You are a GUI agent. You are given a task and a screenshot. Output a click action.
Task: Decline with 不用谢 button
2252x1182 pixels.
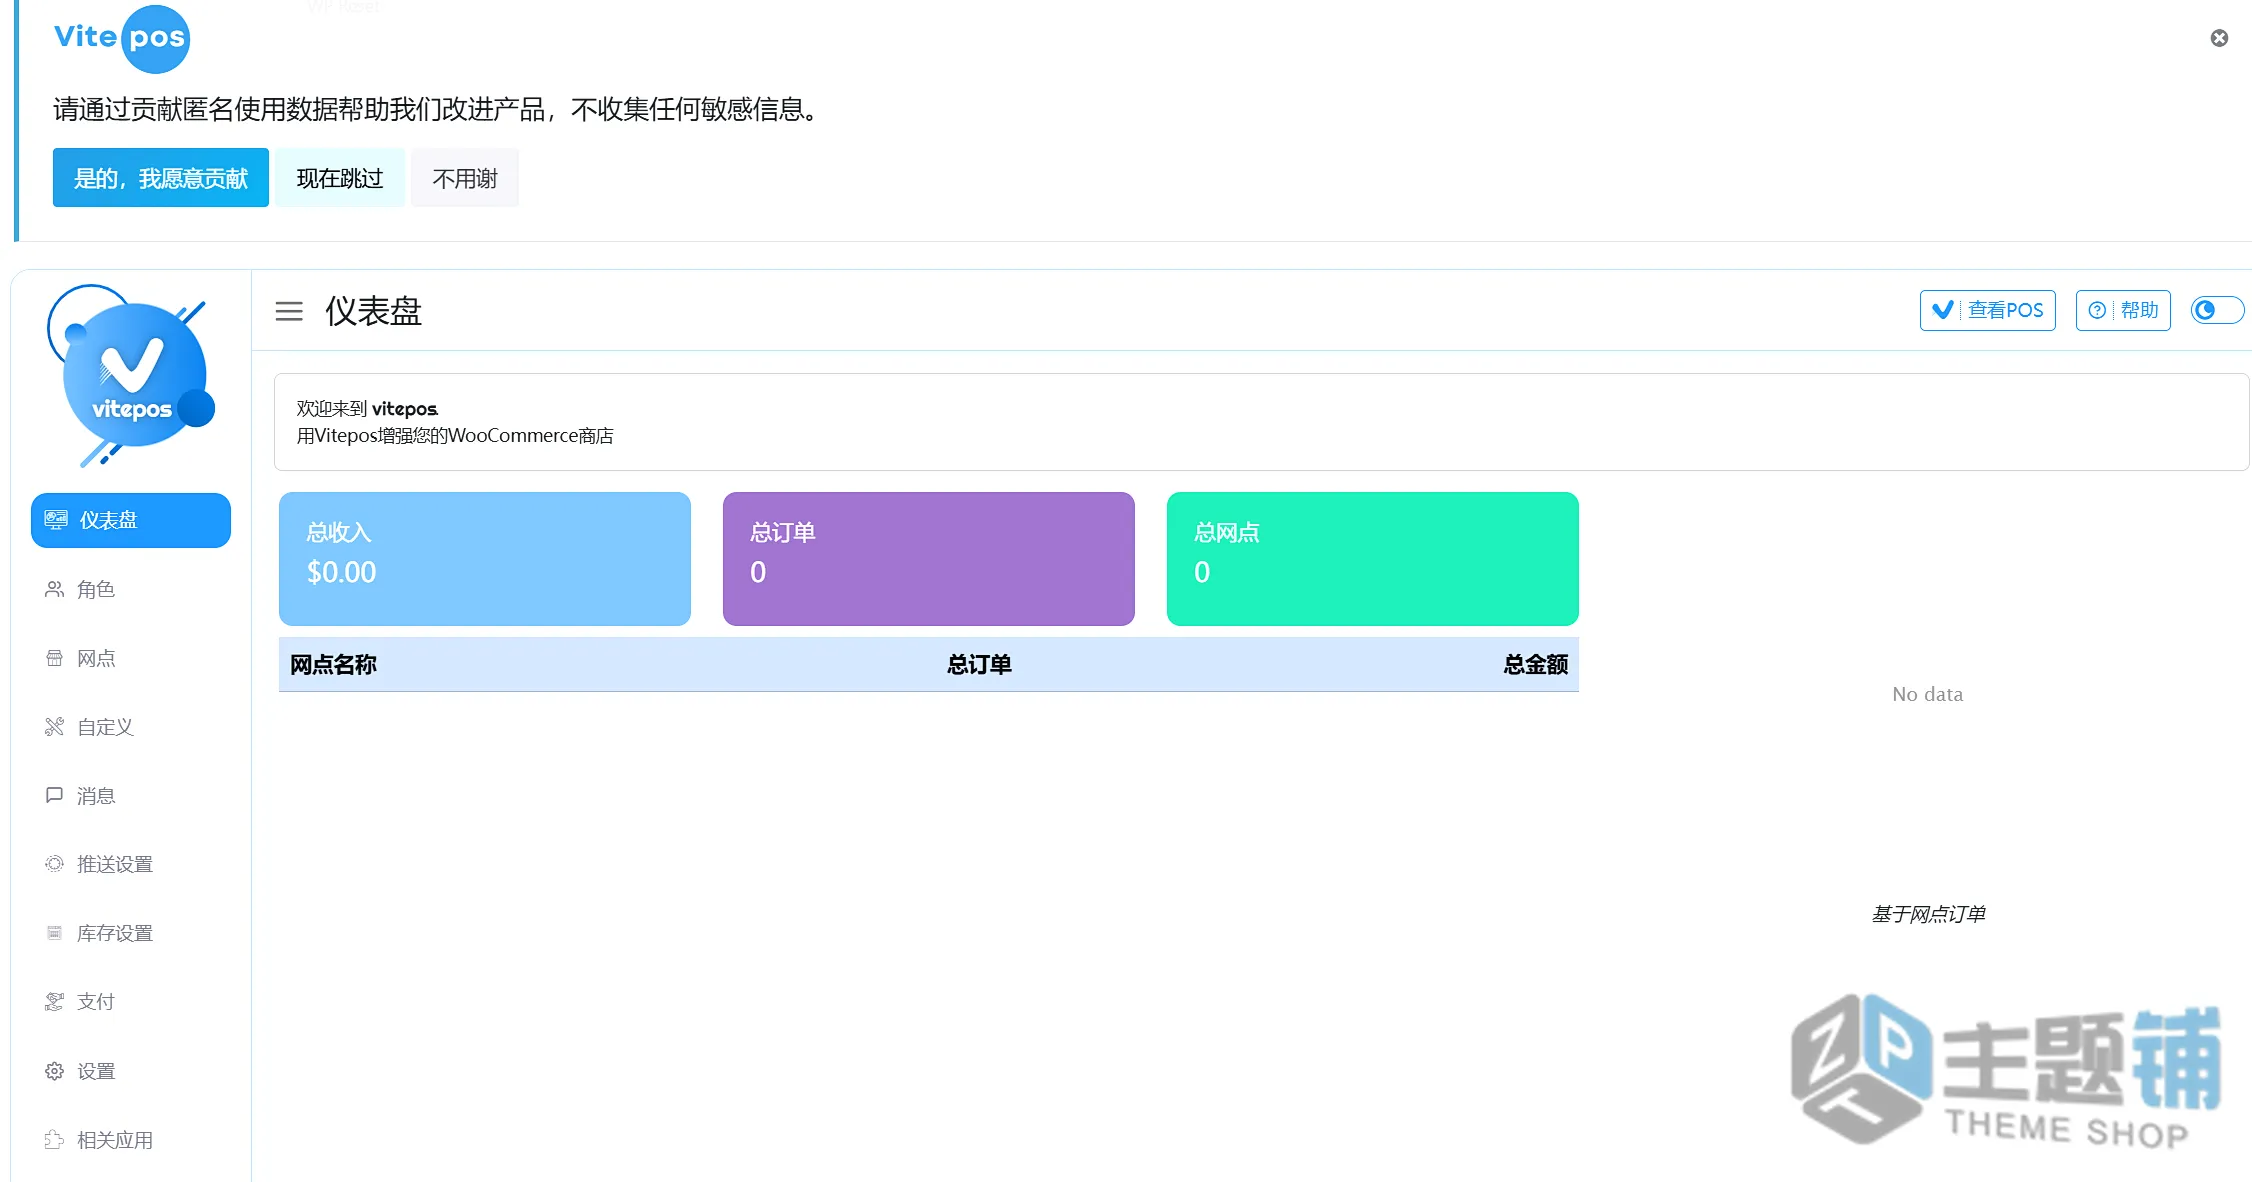point(465,178)
